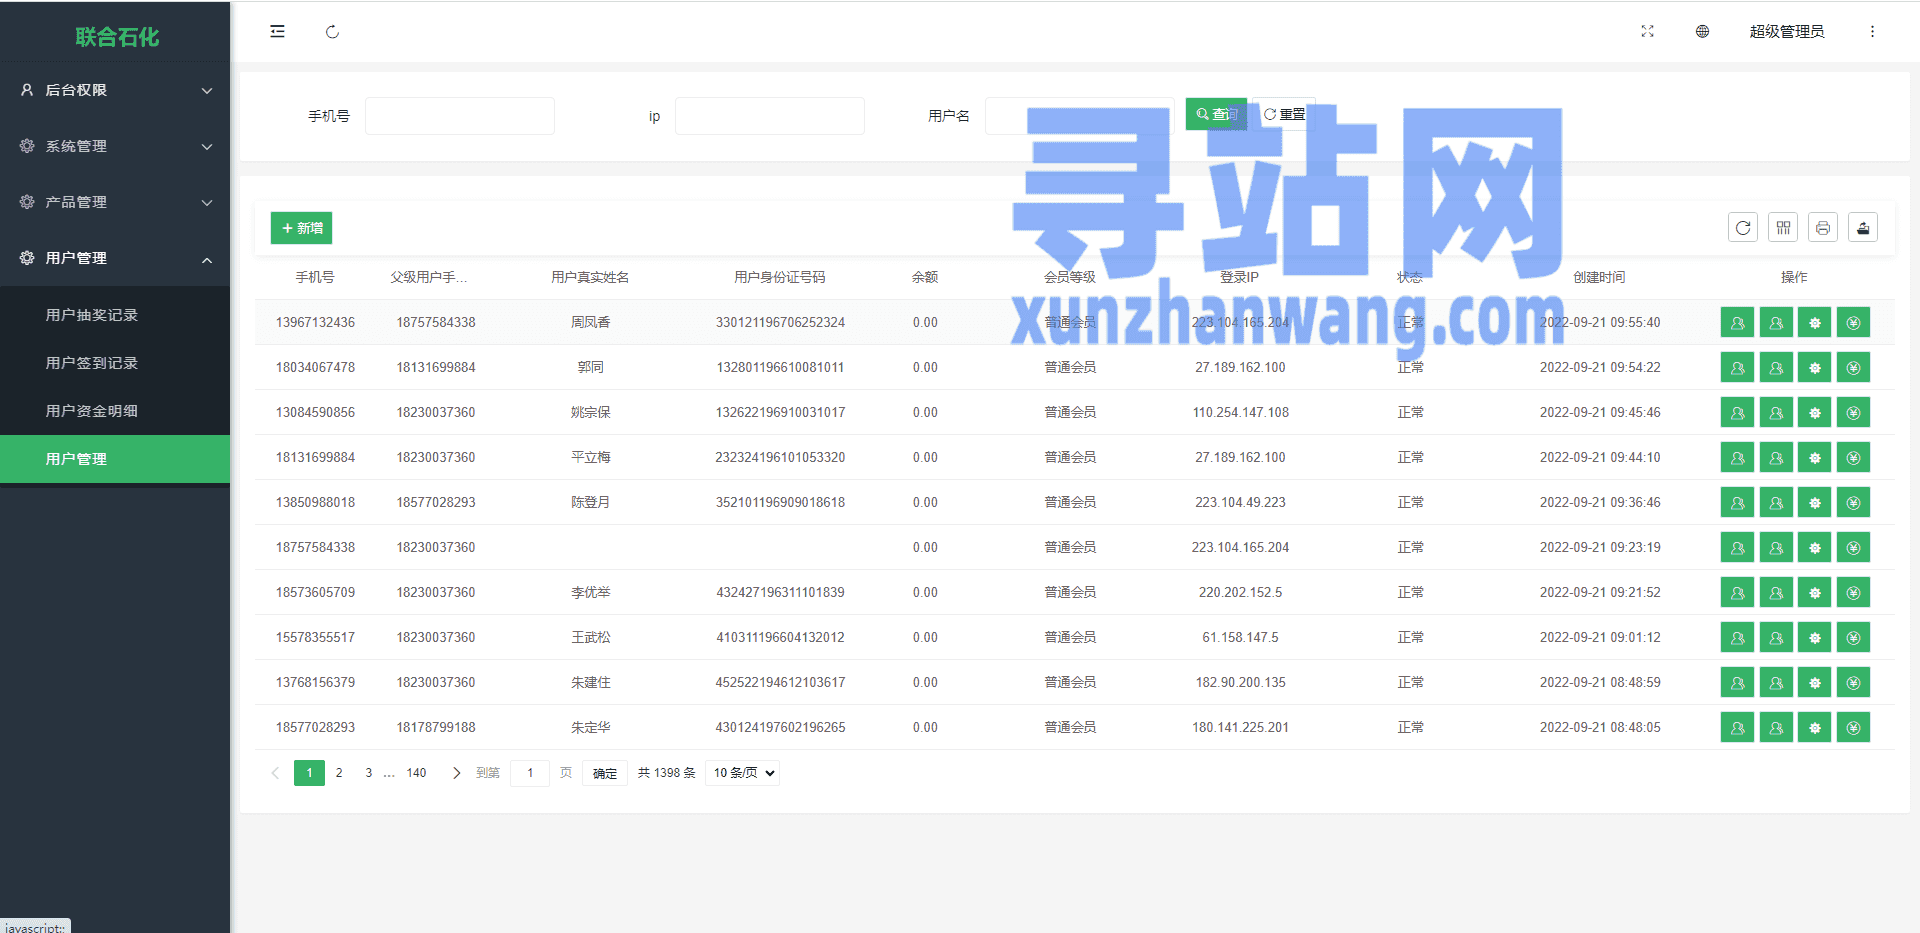The image size is (1920, 933).
Task: Collapse the sidebar with the menu-fold icon
Action: [277, 32]
